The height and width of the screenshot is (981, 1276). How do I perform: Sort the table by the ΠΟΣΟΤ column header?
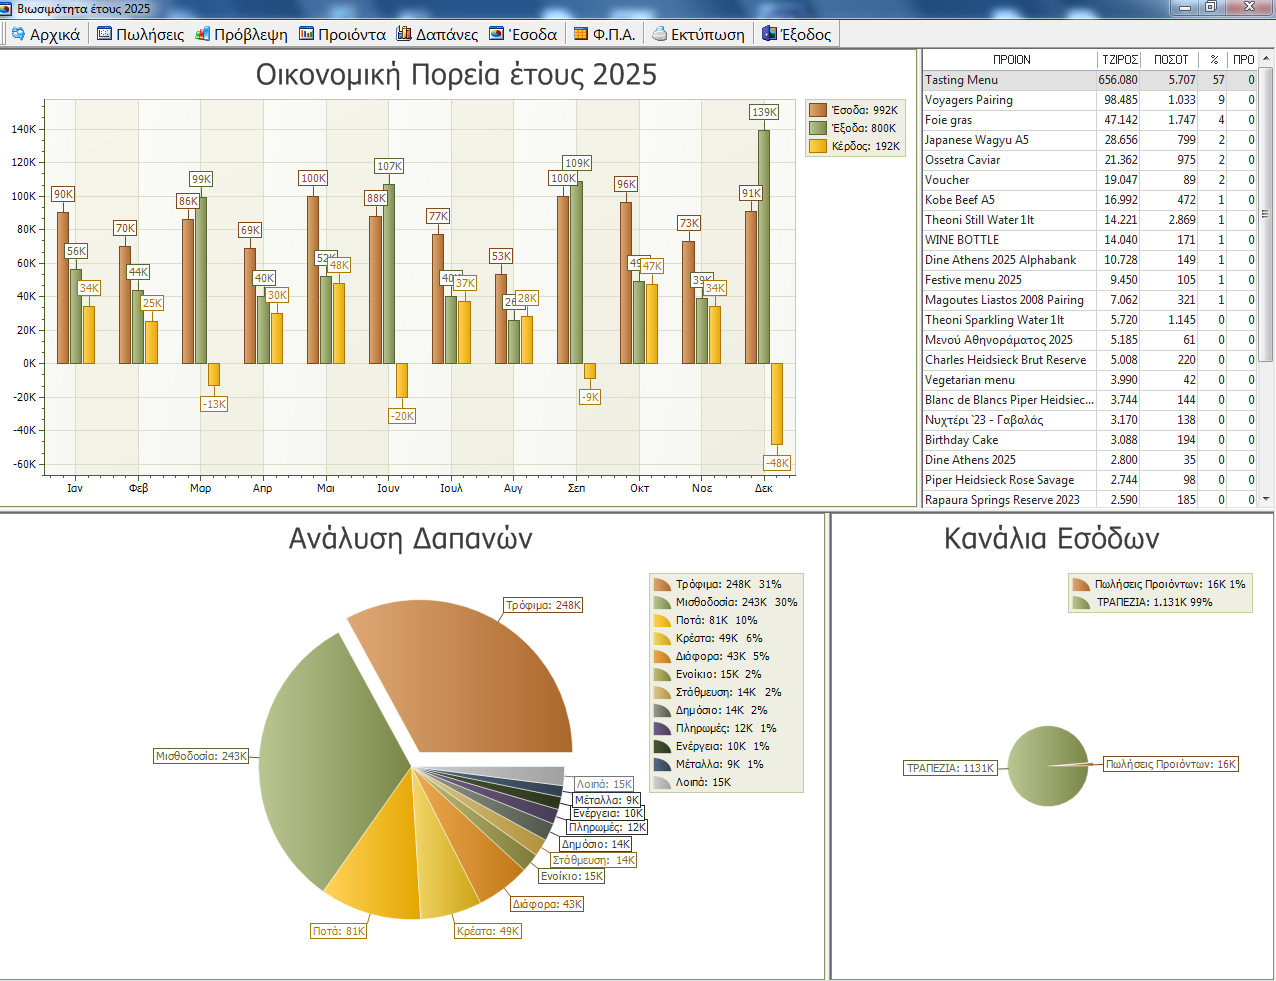(x=1170, y=60)
